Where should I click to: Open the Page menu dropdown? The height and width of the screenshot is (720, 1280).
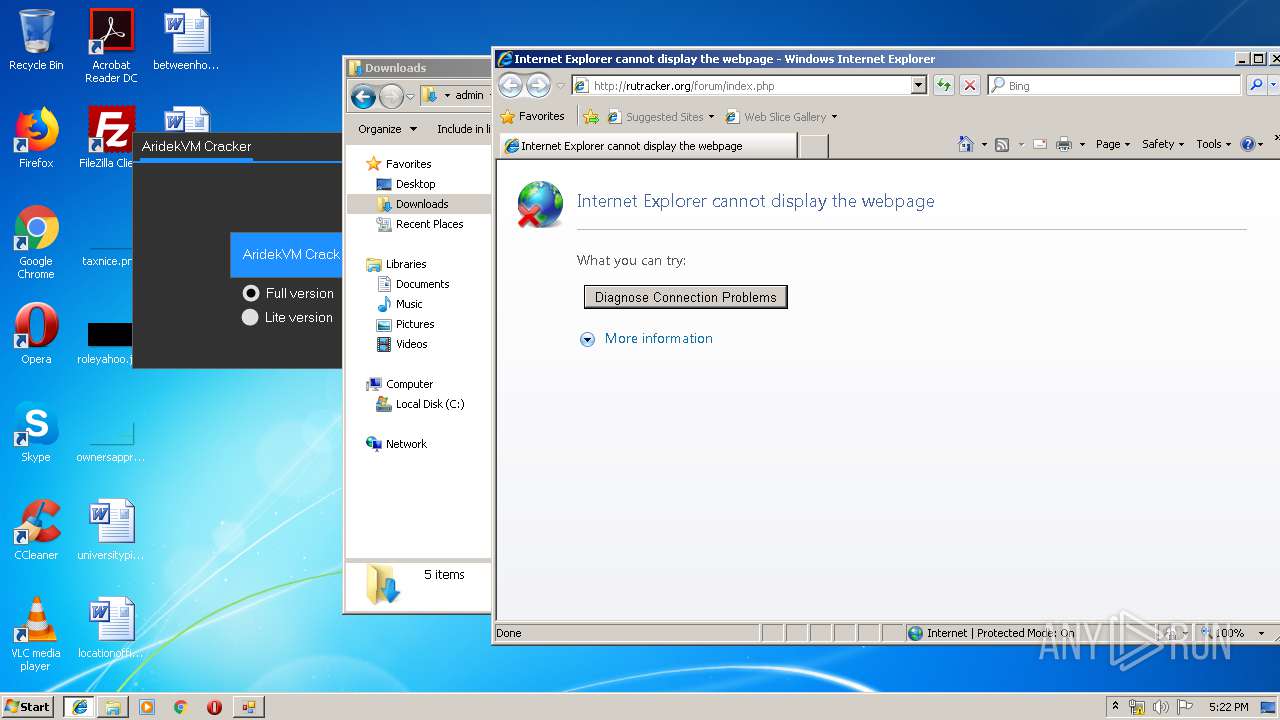(1112, 144)
